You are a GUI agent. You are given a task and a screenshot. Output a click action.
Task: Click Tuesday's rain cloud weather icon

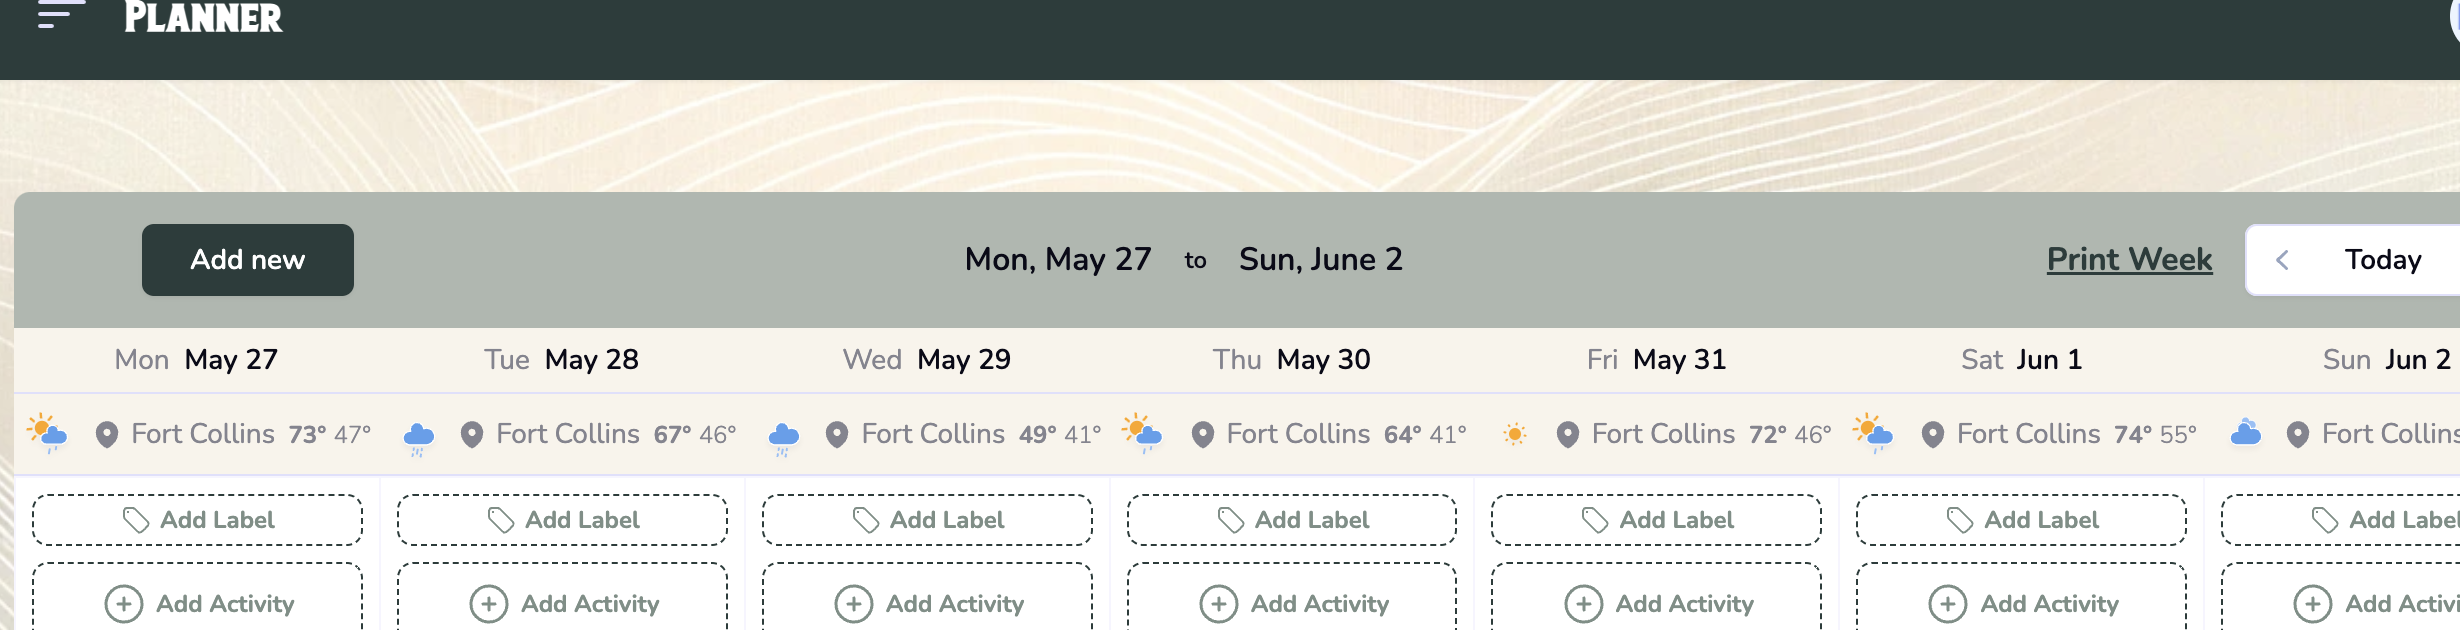(418, 436)
